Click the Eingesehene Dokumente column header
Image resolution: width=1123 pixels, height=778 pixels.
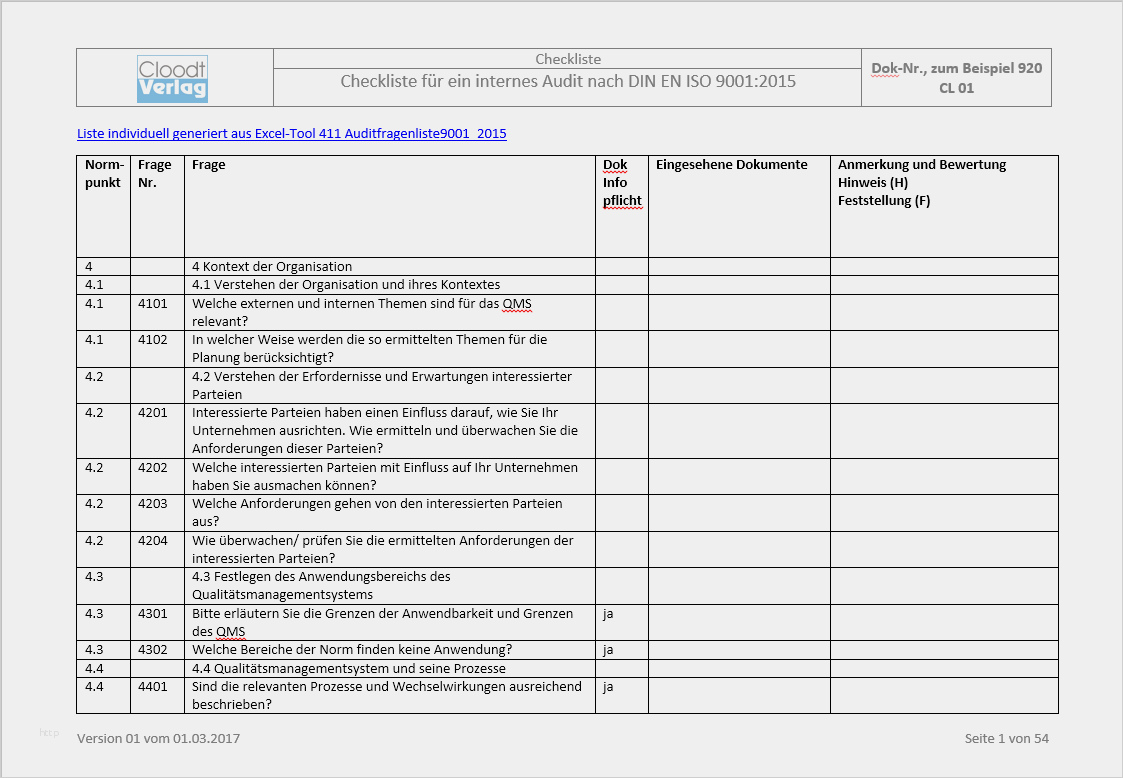(731, 165)
